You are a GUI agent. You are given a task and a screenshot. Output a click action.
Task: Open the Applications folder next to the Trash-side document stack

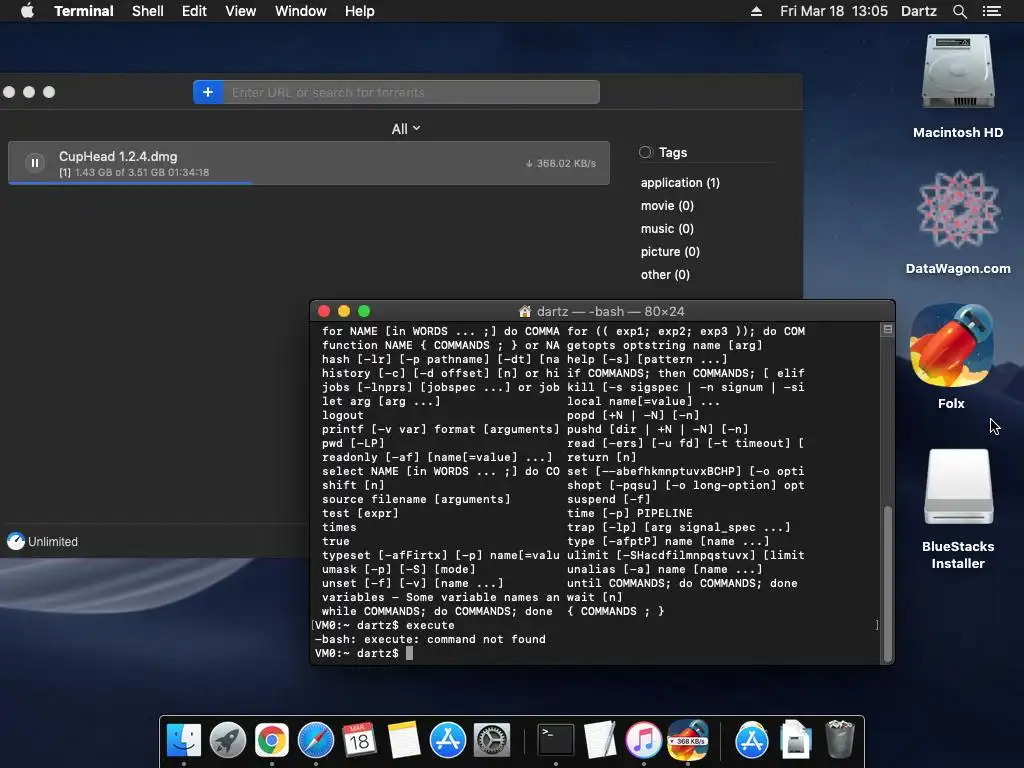[x=752, y=740]
